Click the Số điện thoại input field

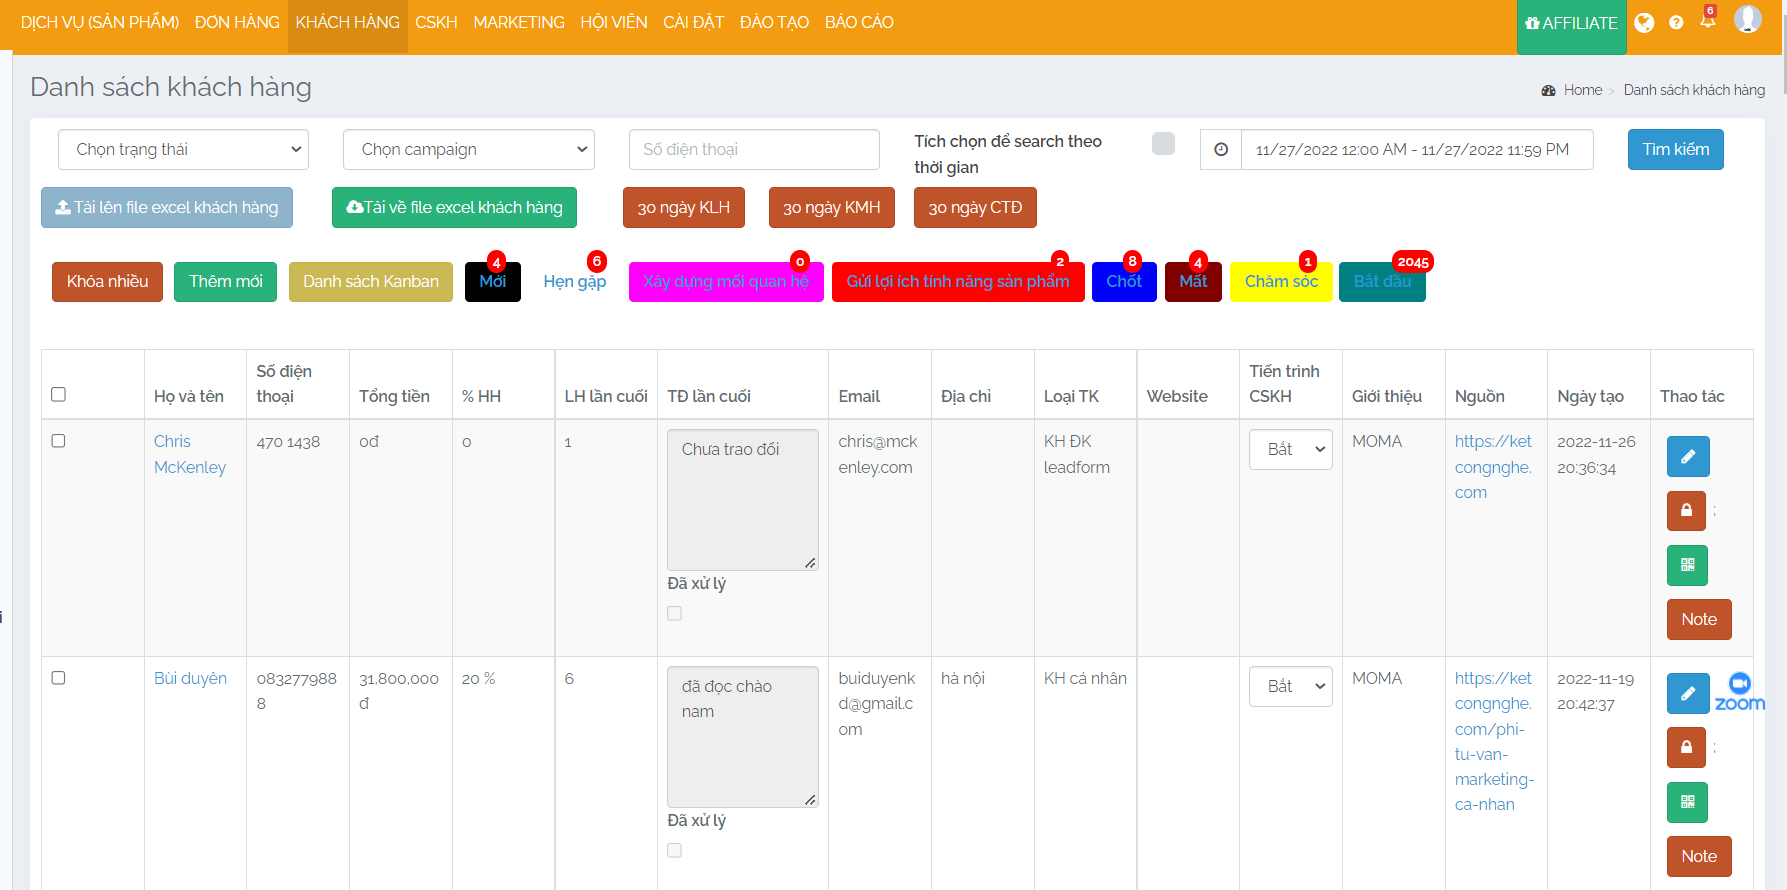(754, 150)
